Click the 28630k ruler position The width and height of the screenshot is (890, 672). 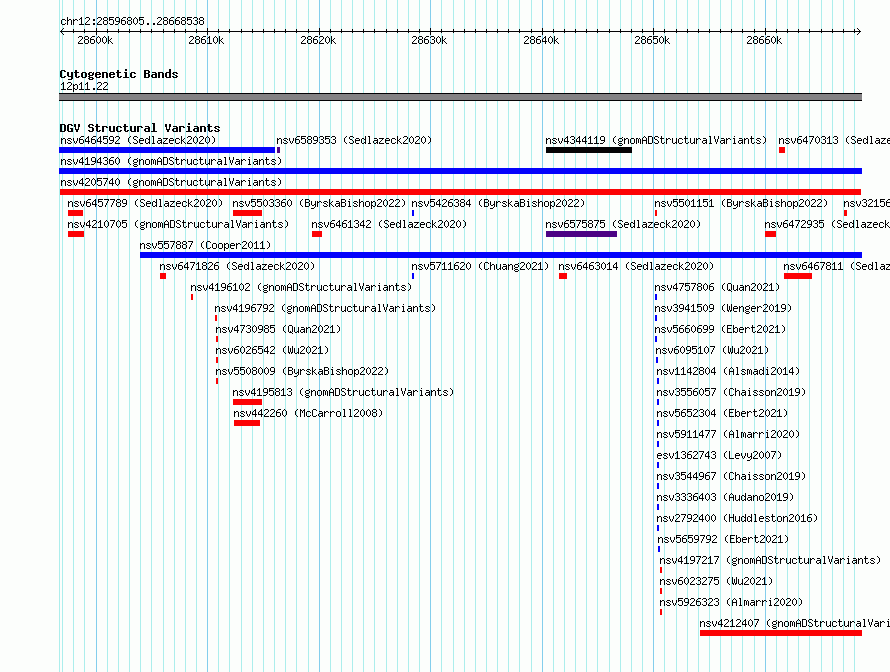429,40
